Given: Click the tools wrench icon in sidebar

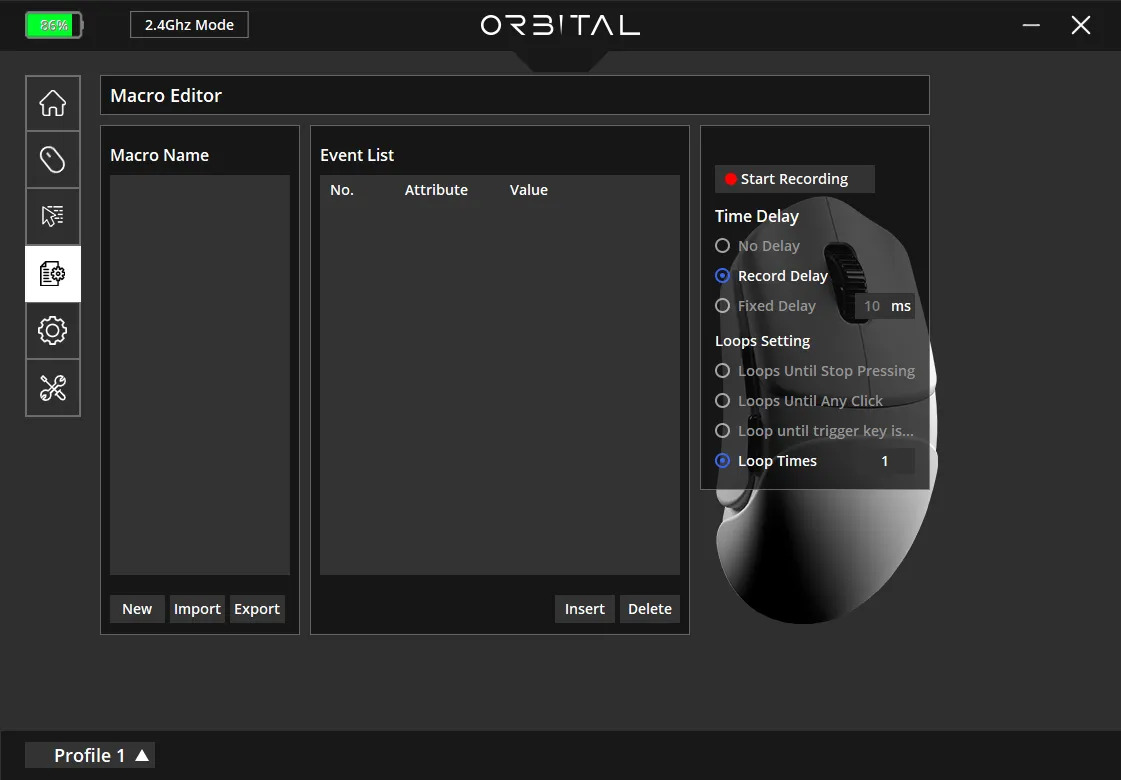Looking at the screenshot, I should 52,388.
